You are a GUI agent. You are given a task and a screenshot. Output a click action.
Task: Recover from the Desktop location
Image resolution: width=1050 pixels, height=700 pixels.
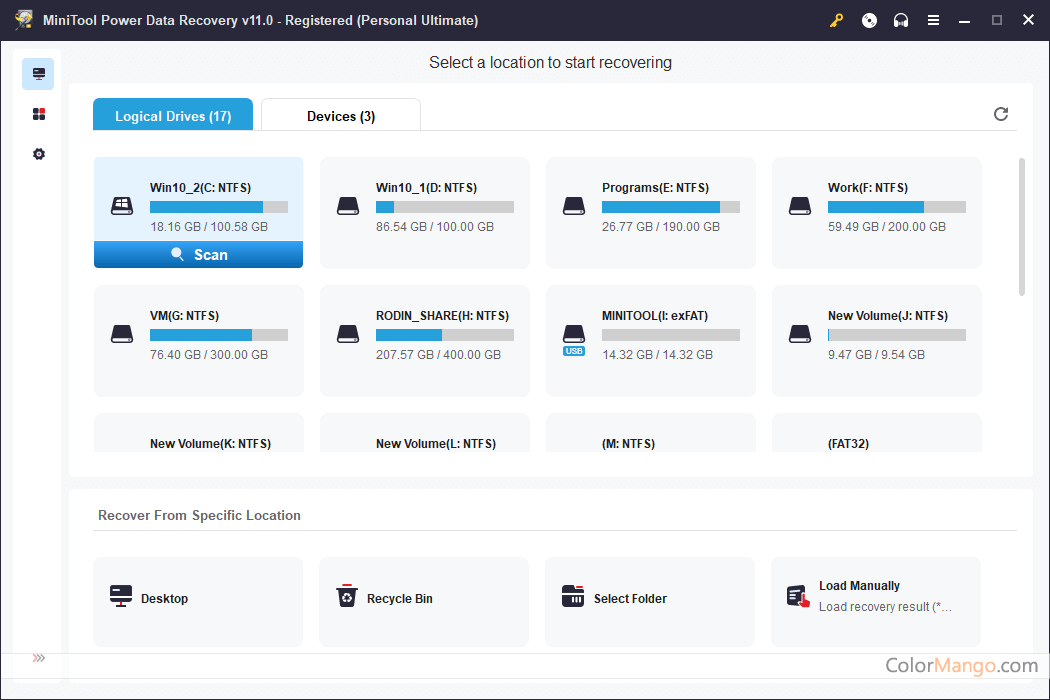coord(198,600)
